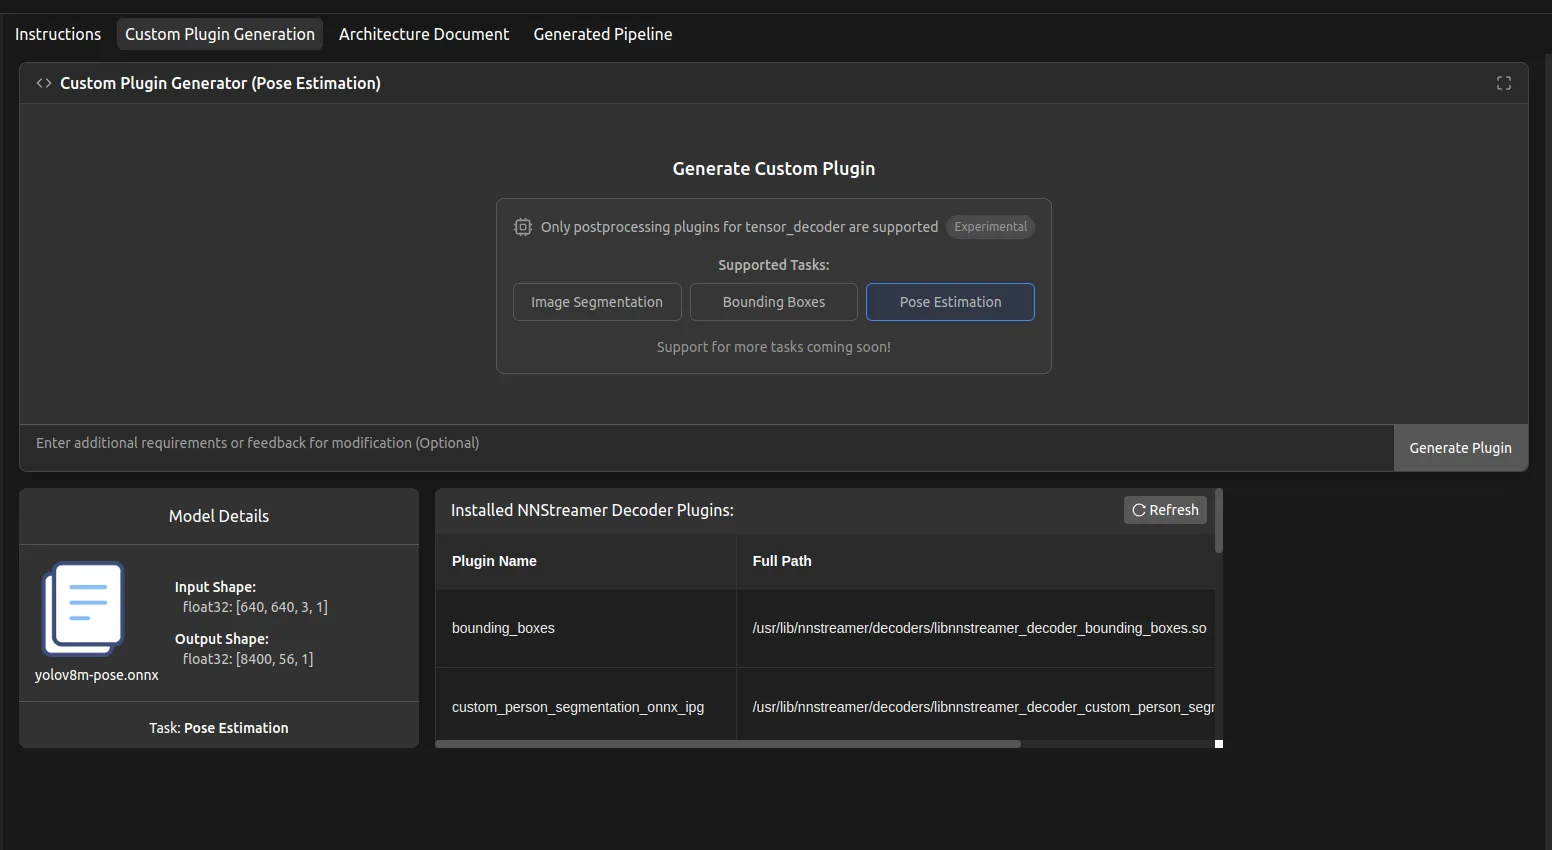
Task: Select the Bounding Boxes task
Action: (x=774, y=302)
